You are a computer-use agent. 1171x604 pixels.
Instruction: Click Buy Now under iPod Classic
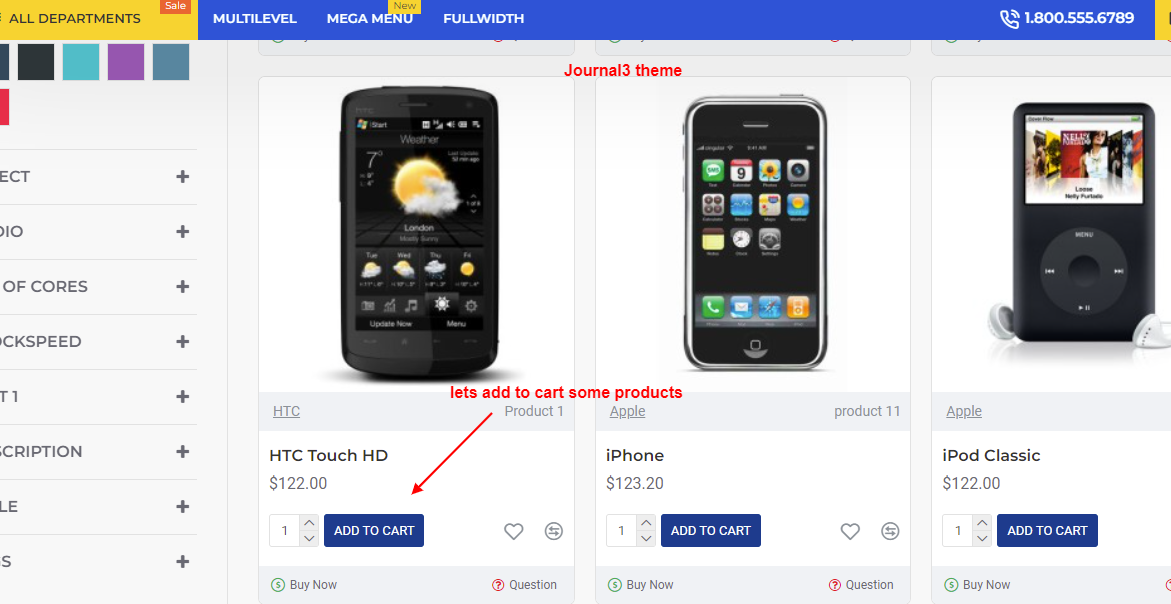click(x=978, y=585)
